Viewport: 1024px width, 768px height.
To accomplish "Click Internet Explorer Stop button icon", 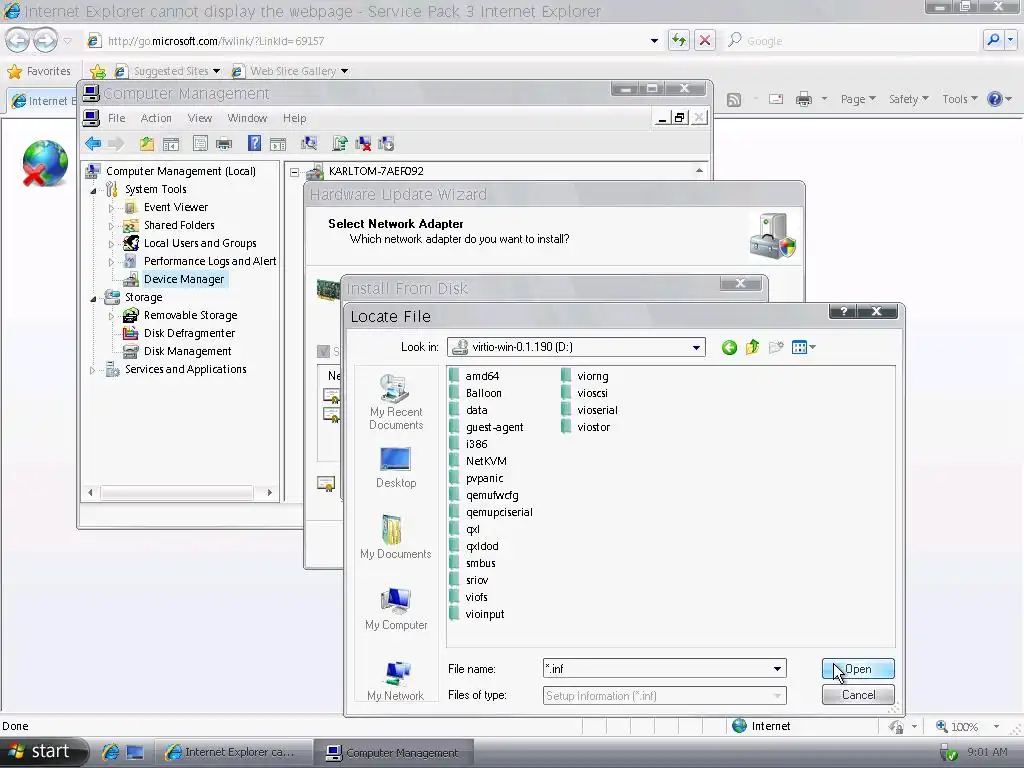I will 705,40.
